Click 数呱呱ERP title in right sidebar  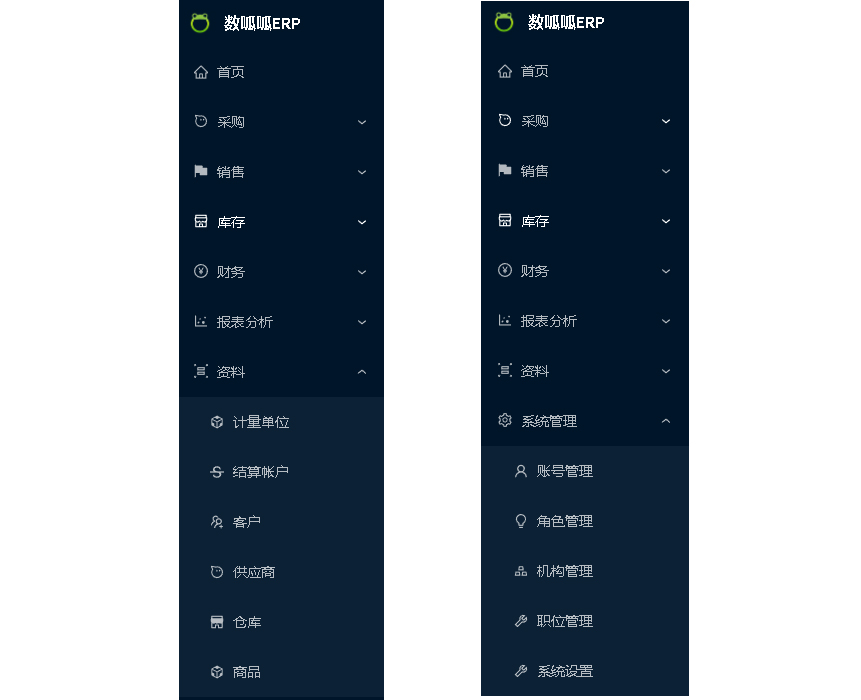pos(566,23)
